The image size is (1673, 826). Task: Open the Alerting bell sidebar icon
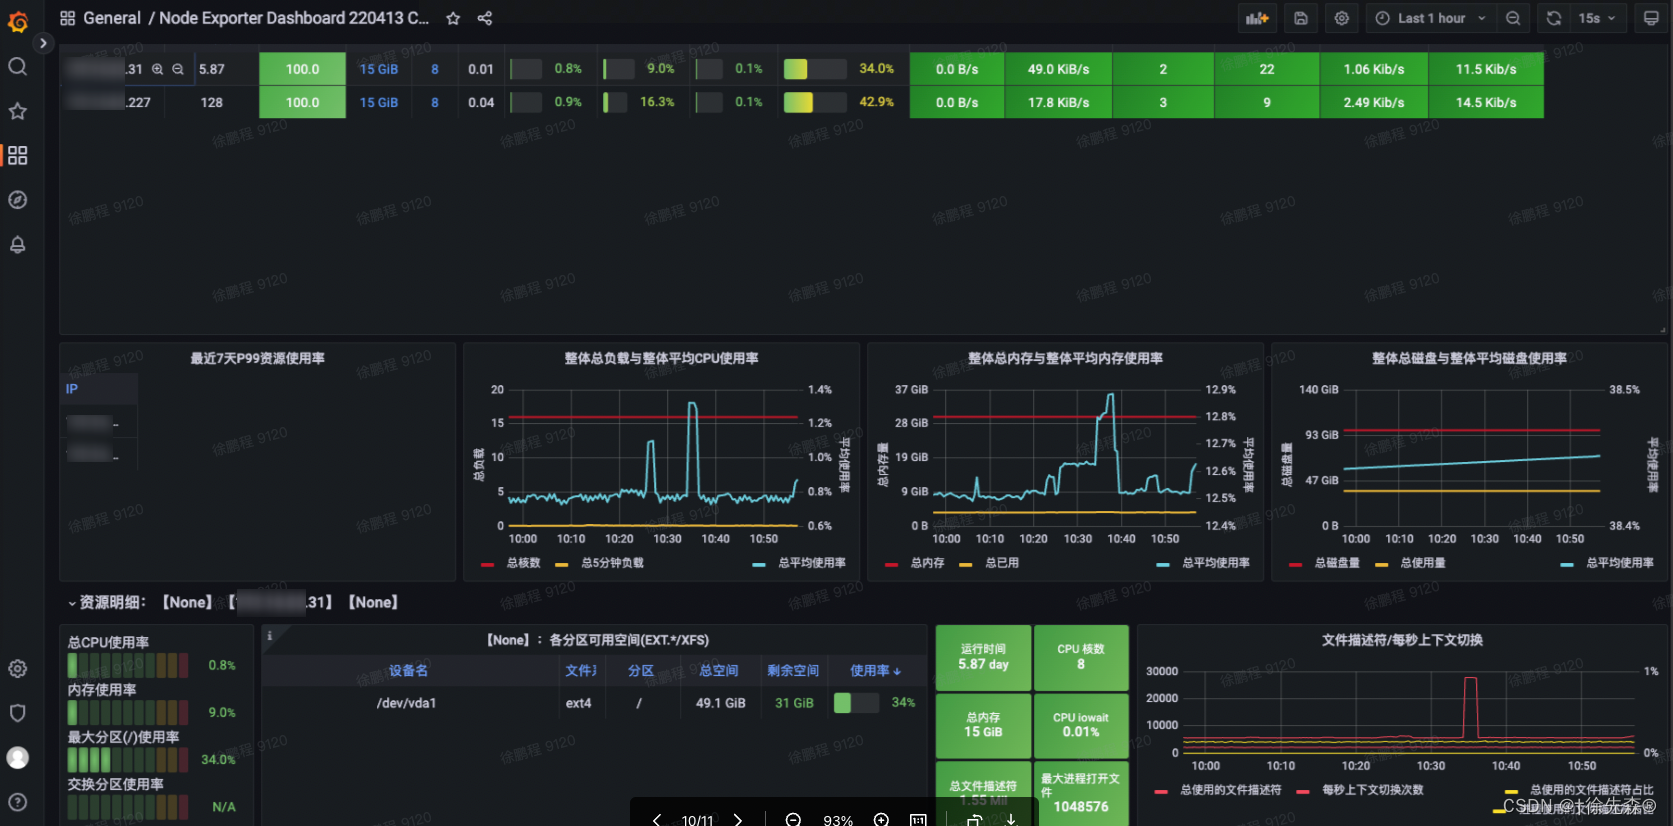[x=17, y=245]
